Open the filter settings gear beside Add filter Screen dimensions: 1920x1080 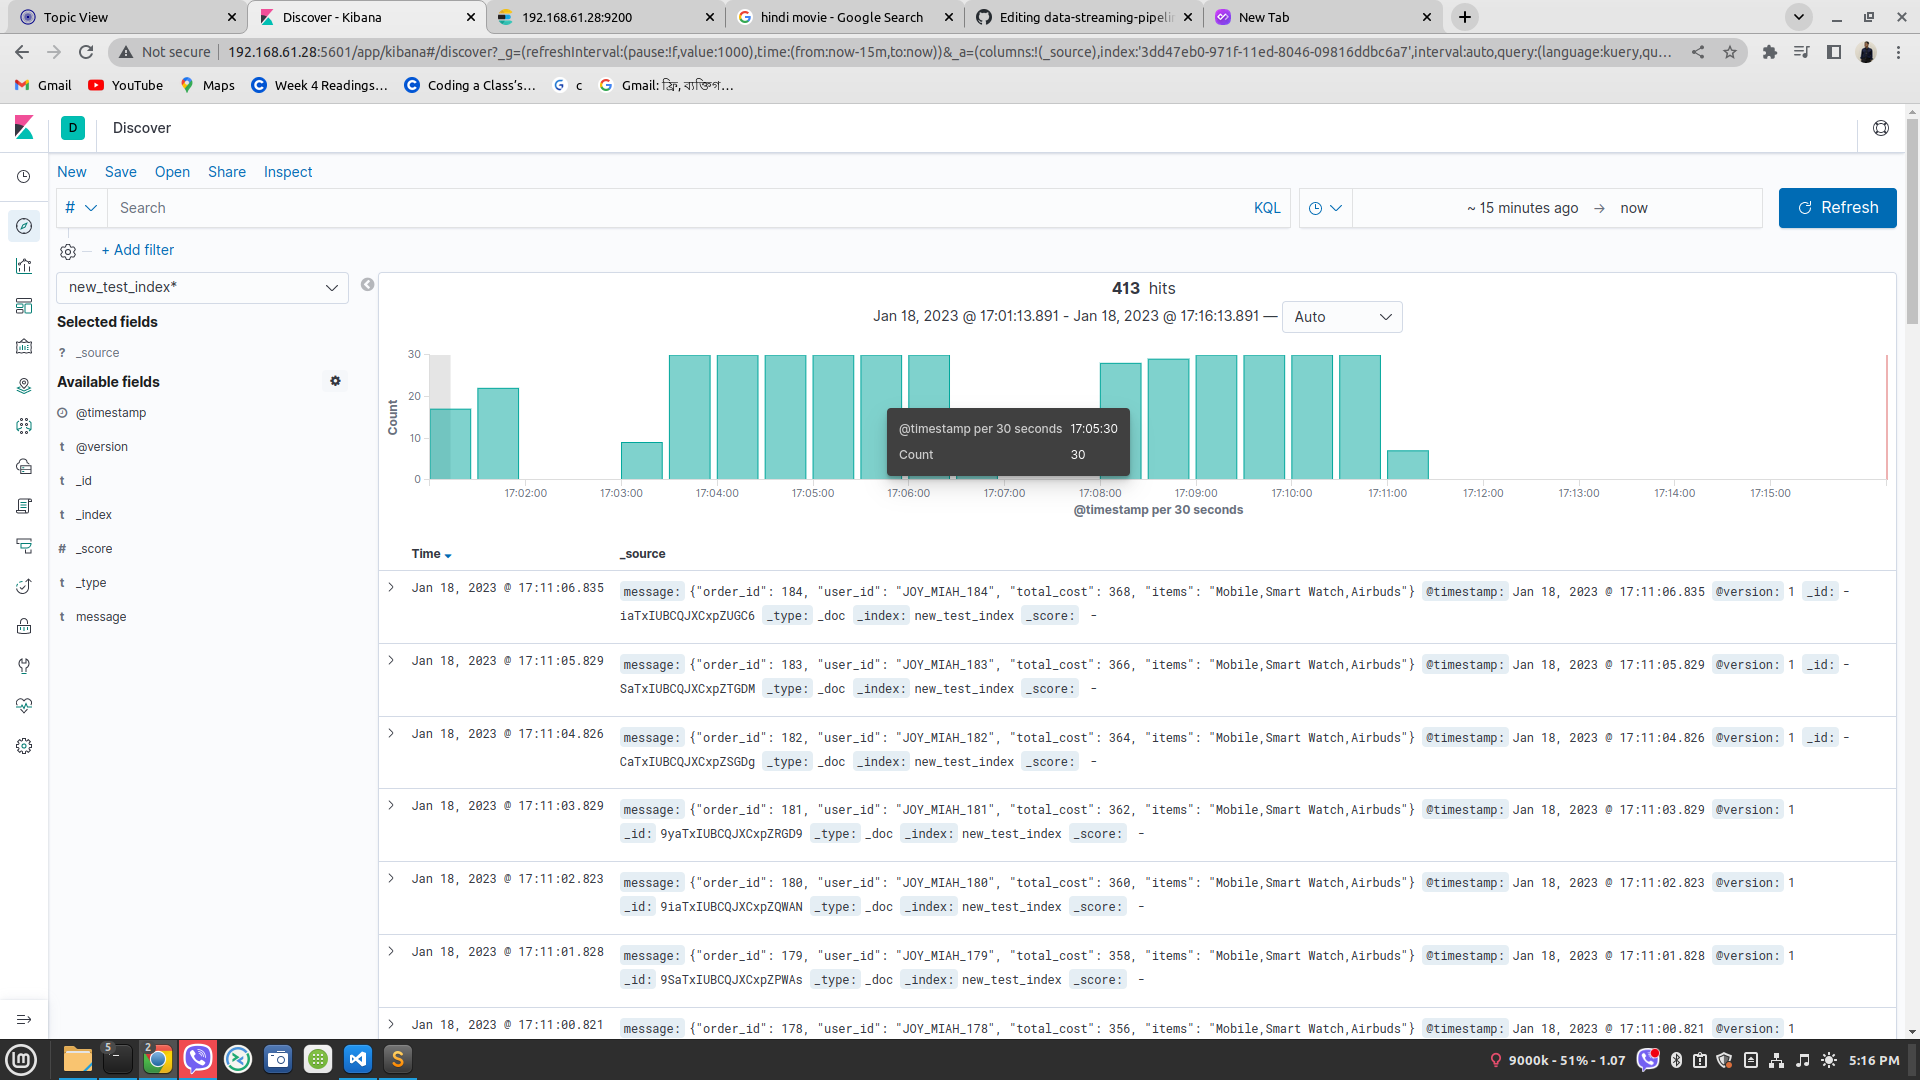pos(67,251)
